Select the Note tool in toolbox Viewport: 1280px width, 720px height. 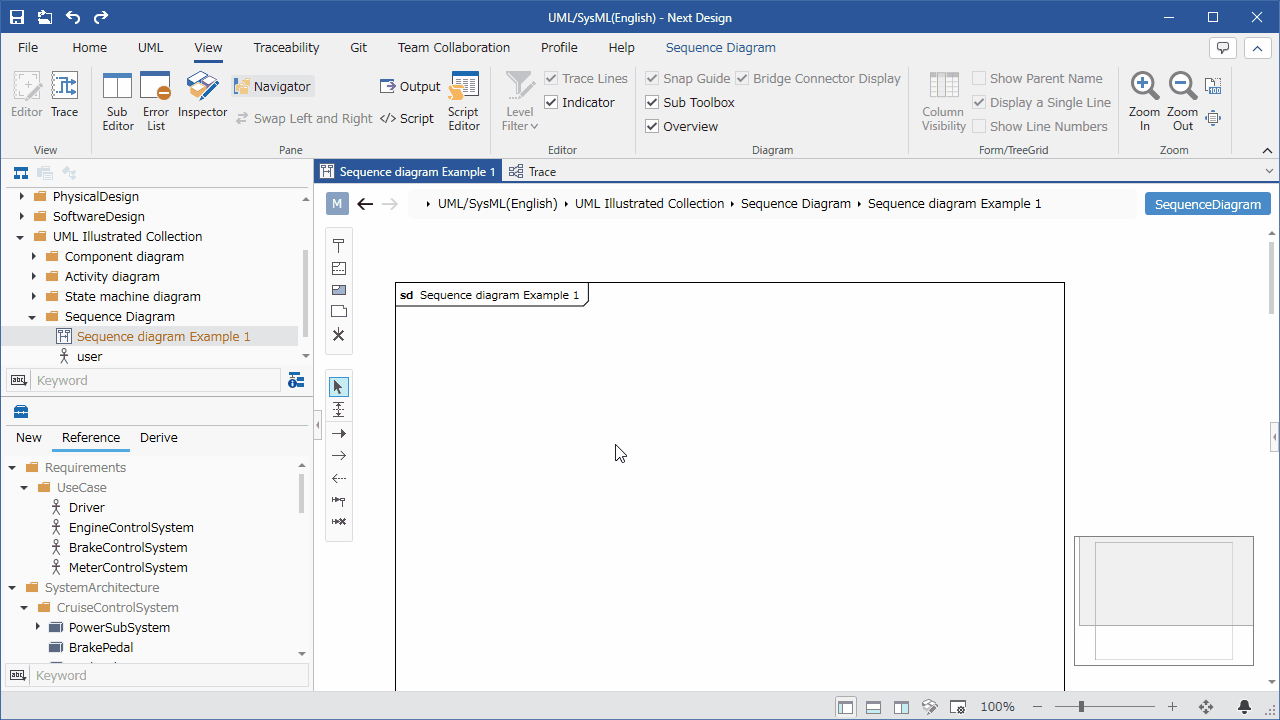[339, 312]
